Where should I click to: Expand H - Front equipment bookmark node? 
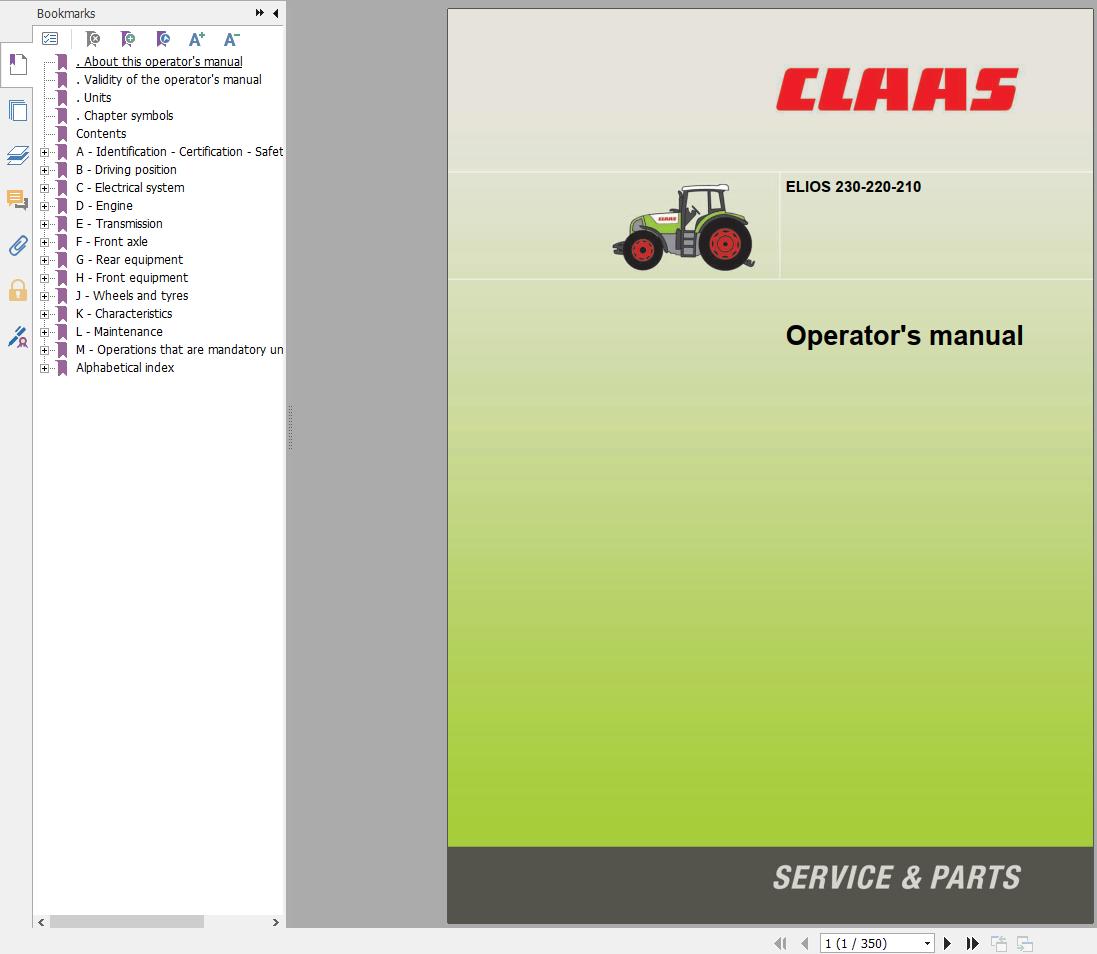click(x=45, y=278)
